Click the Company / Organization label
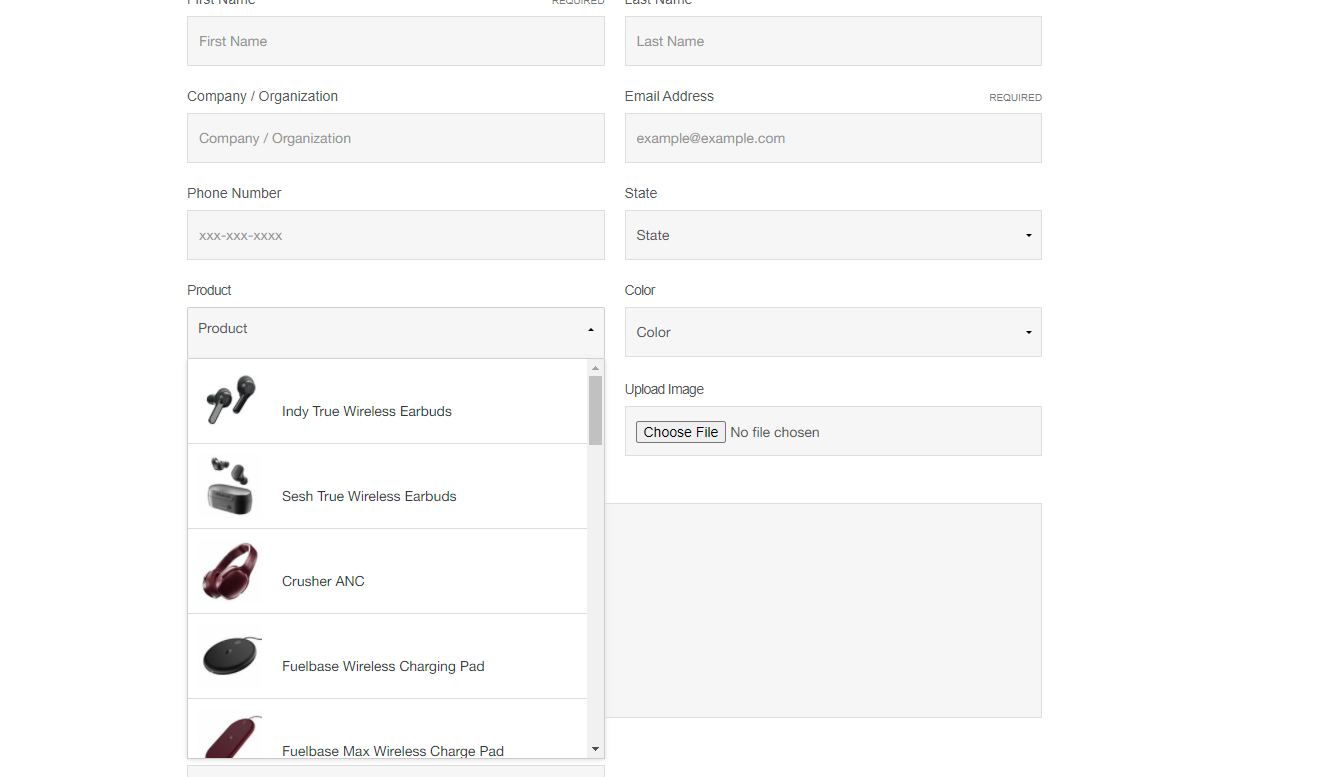The width and height of the screenshot is (1317, 777). tap(262, 96)
